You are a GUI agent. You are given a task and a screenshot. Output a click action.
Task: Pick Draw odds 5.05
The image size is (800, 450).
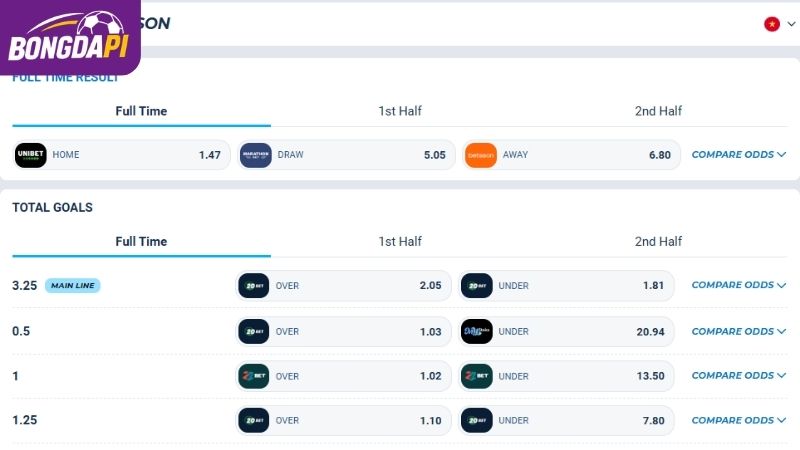(346, 155)
